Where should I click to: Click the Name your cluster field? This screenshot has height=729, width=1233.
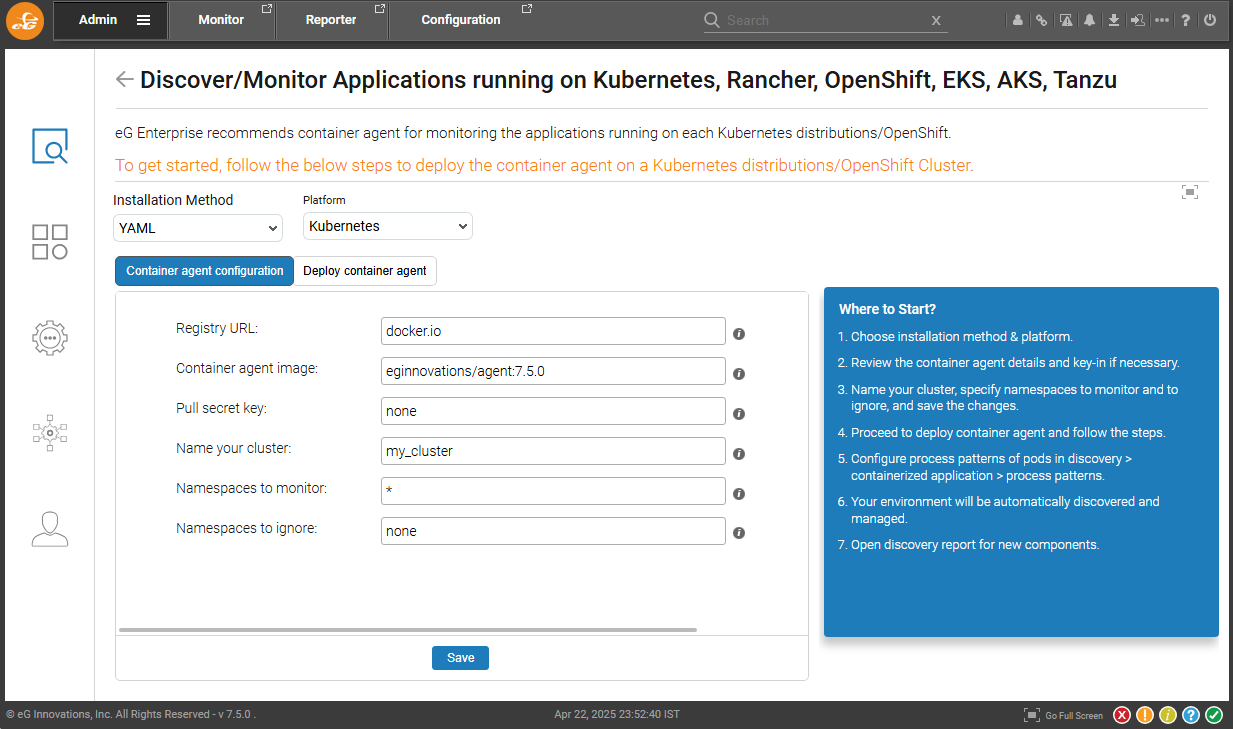point(554,451)
